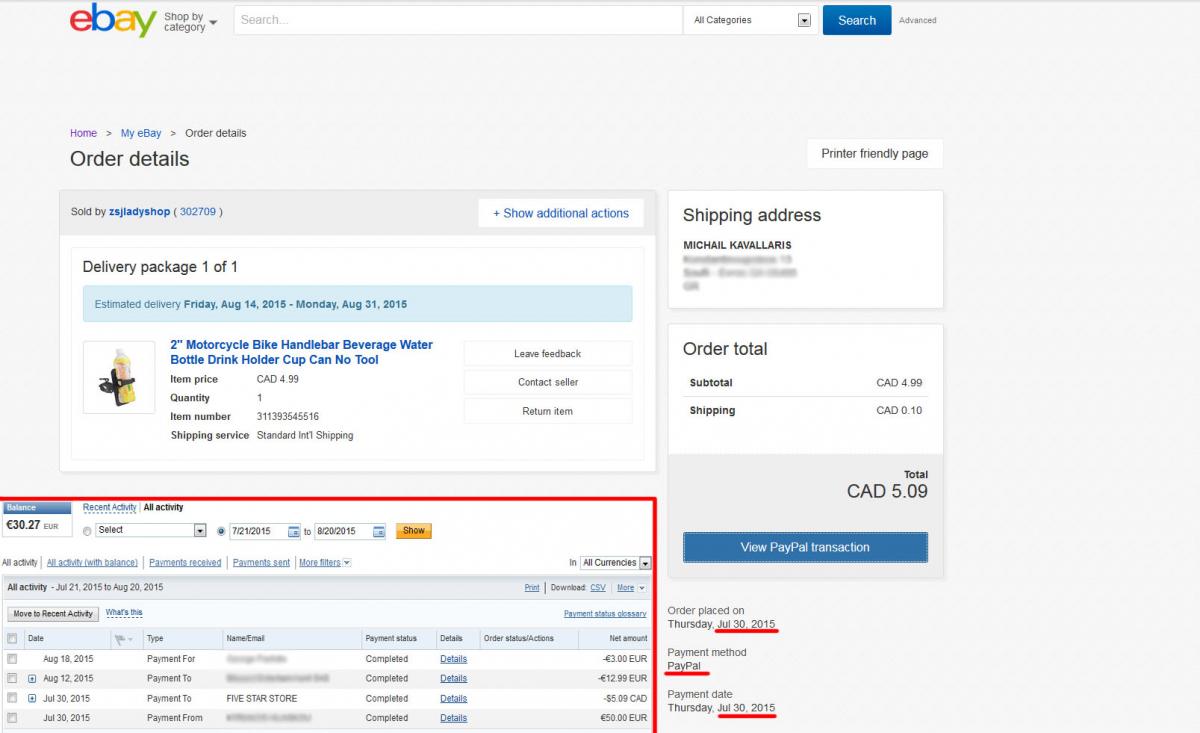
Task: Expand the Aug 12, 2015 transaction row
Action: (32, 678)
